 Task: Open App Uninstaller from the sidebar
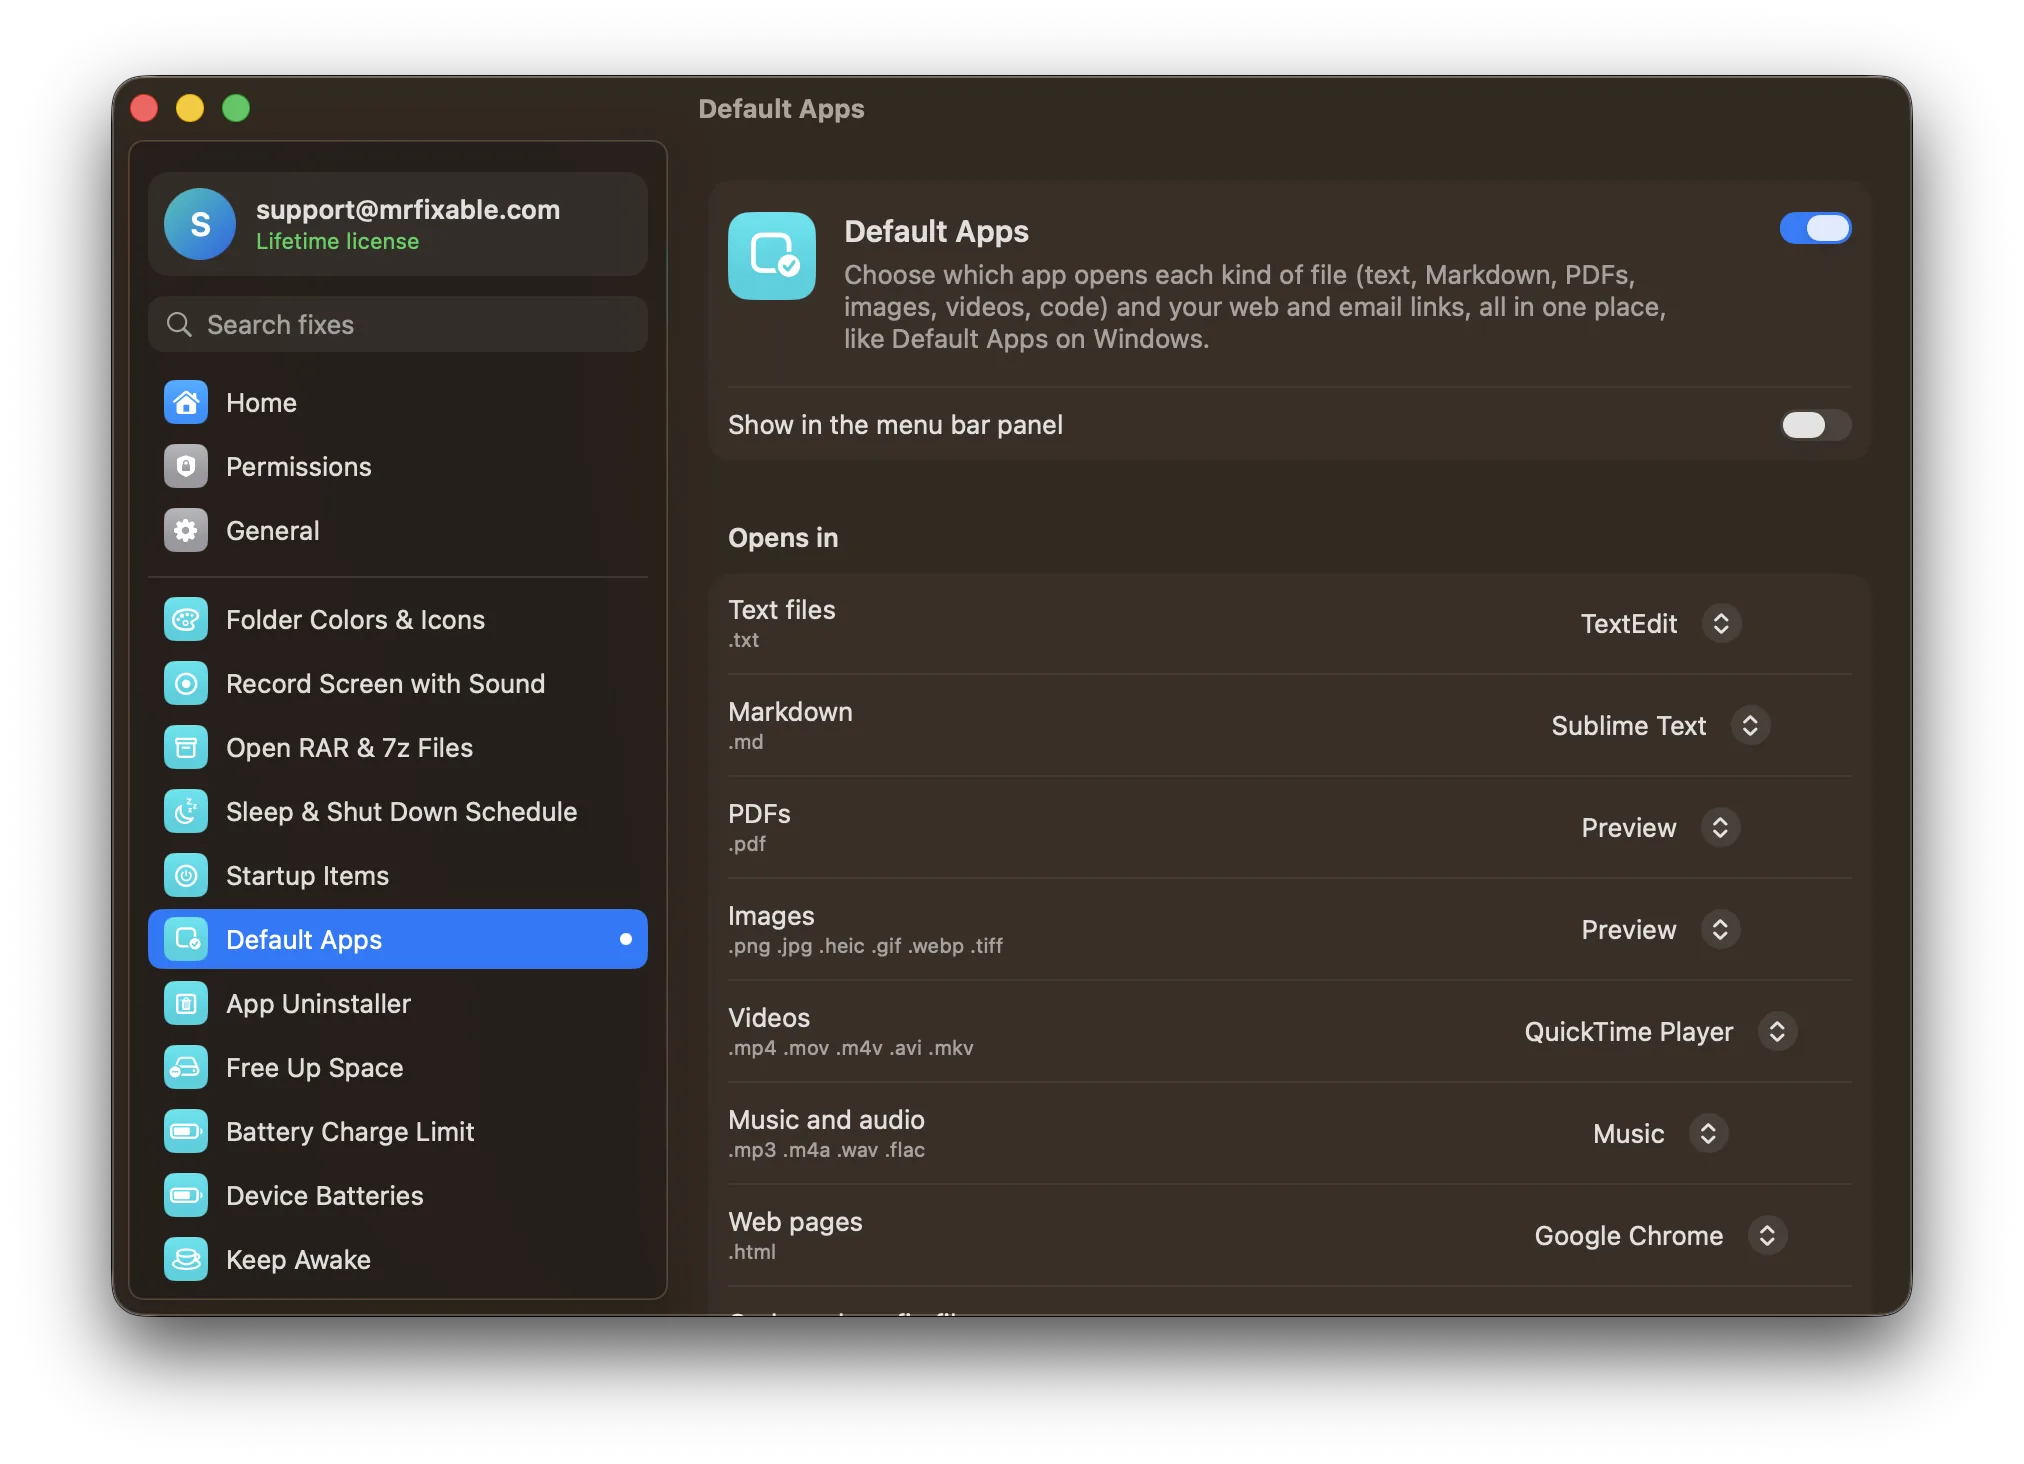pyautogui.click(x=398, y=1003)
